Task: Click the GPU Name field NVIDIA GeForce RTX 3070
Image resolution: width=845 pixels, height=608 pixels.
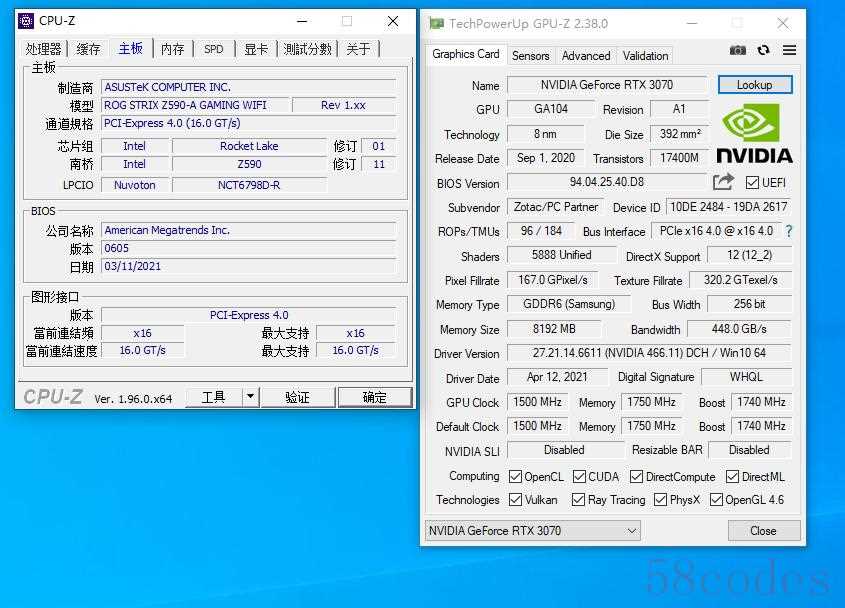Action: point(607,85)
